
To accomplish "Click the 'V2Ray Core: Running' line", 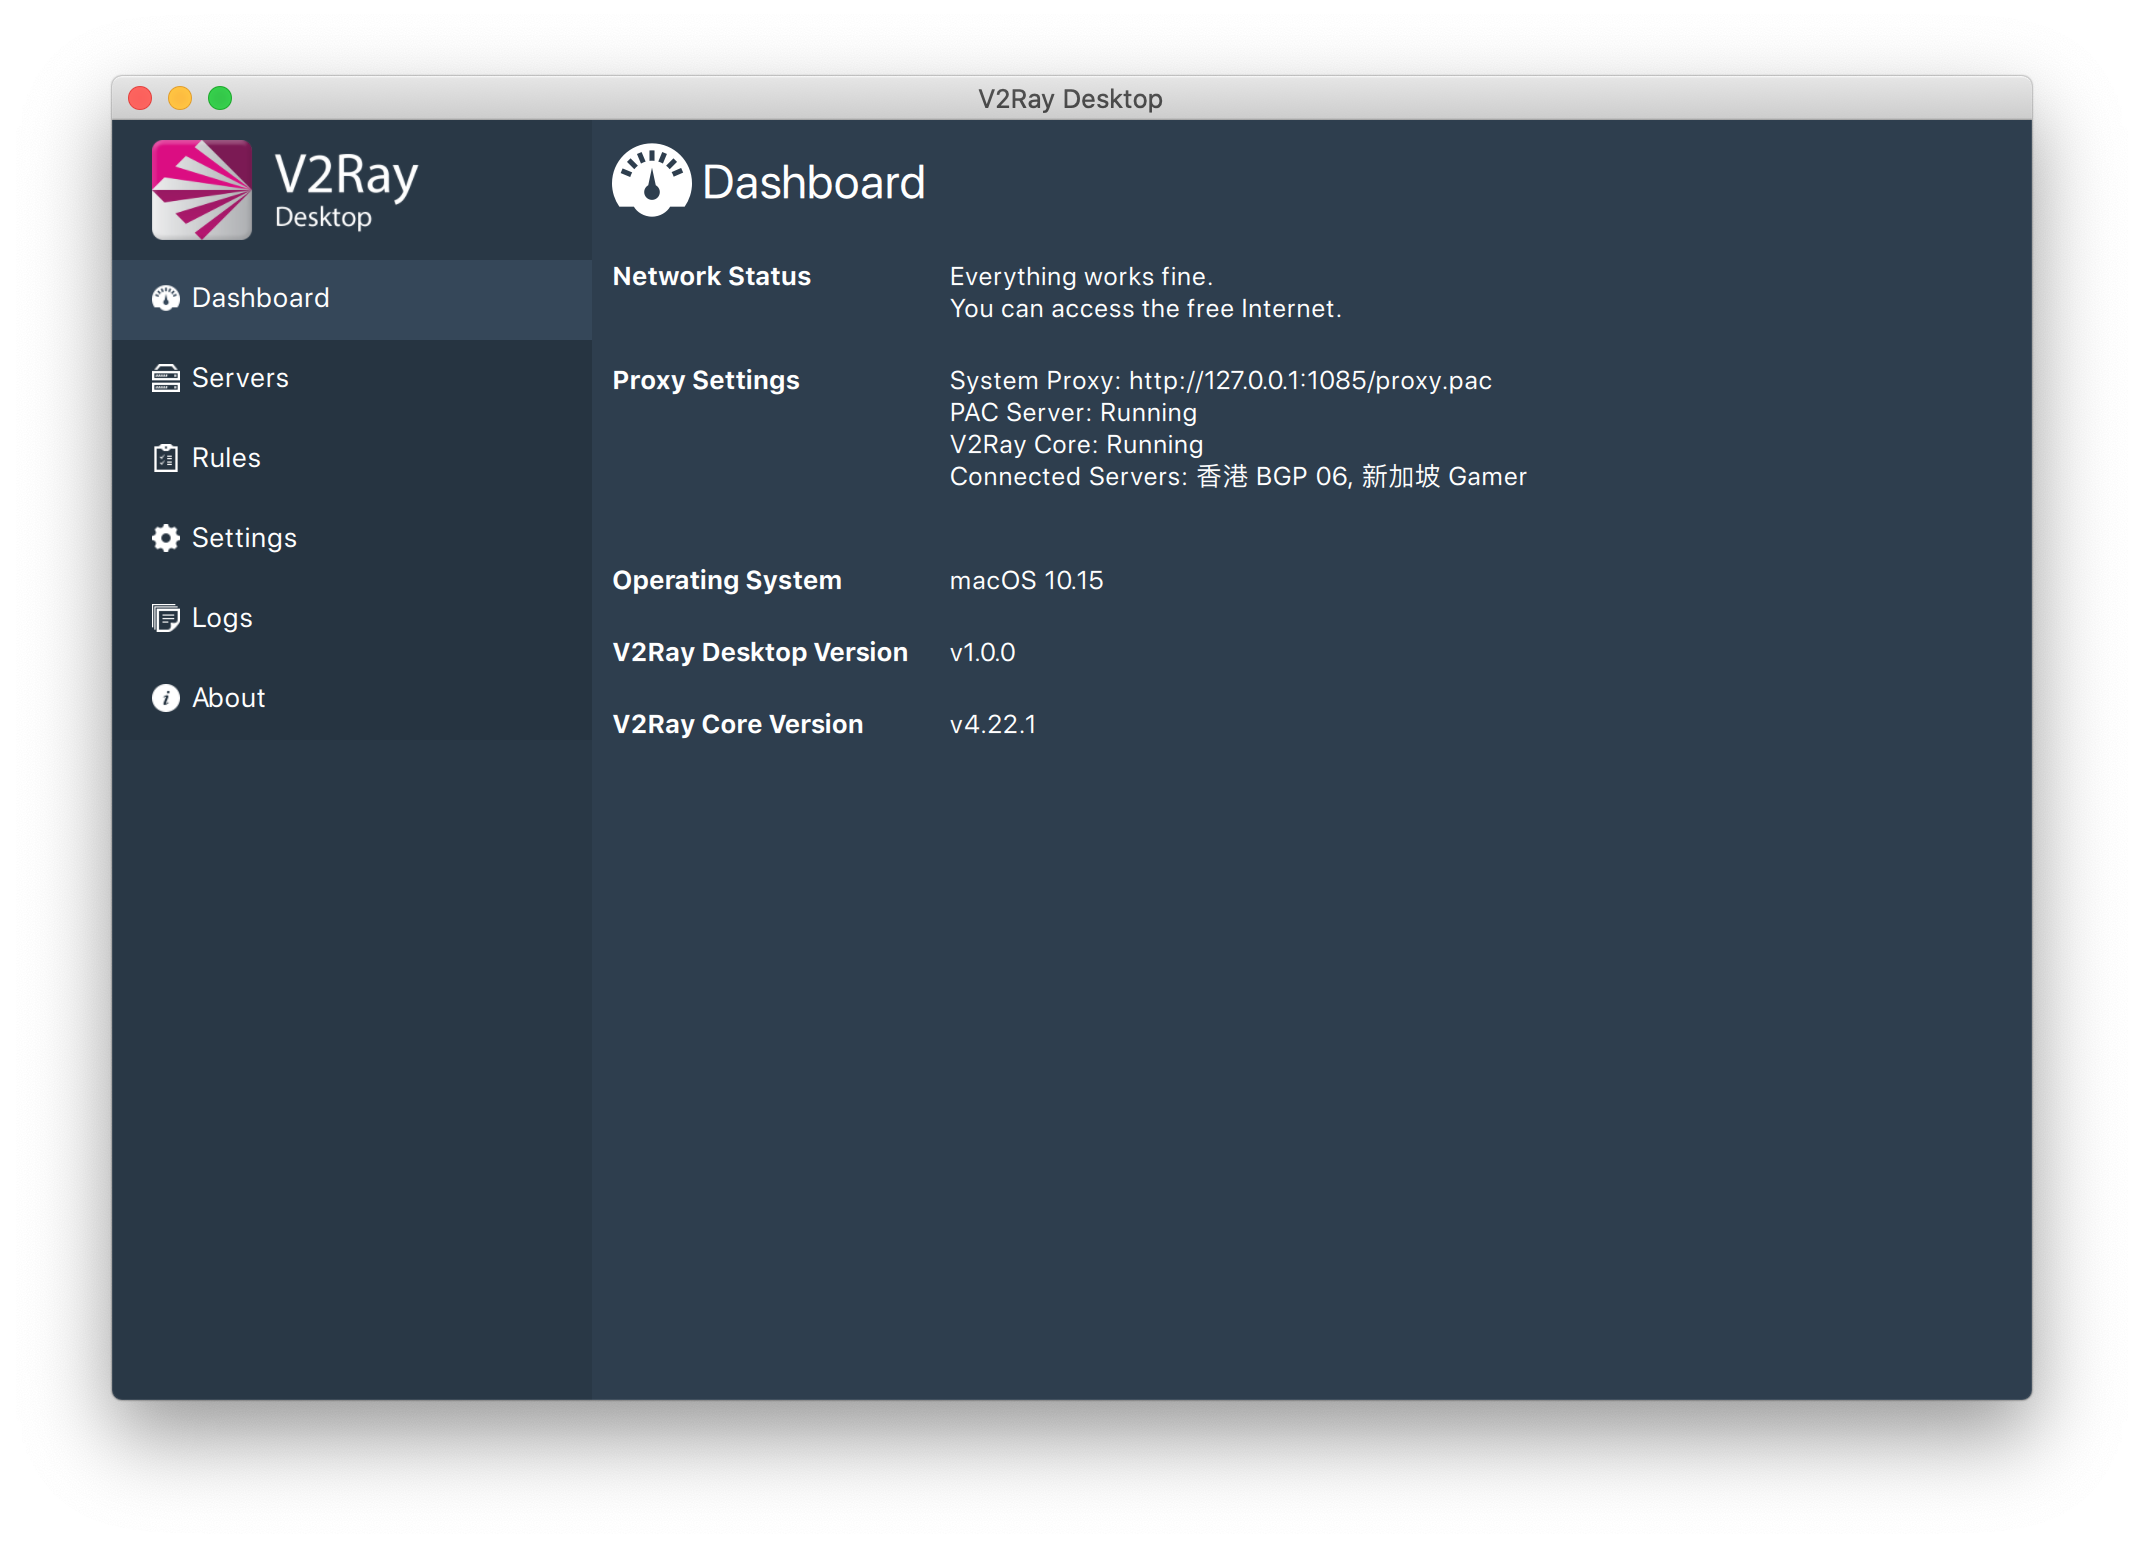I will [1076, 444].
